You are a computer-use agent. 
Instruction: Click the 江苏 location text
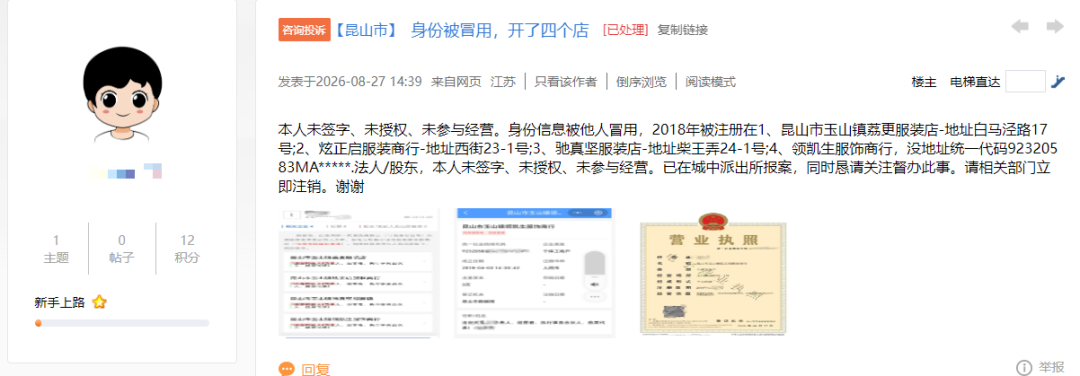coord(503,82)
